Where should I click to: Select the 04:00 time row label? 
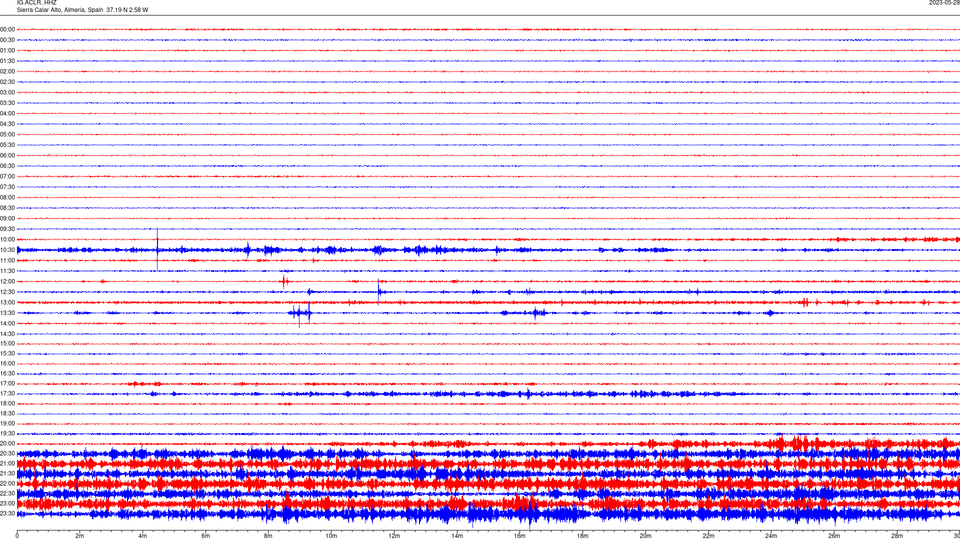click(7, 113)
